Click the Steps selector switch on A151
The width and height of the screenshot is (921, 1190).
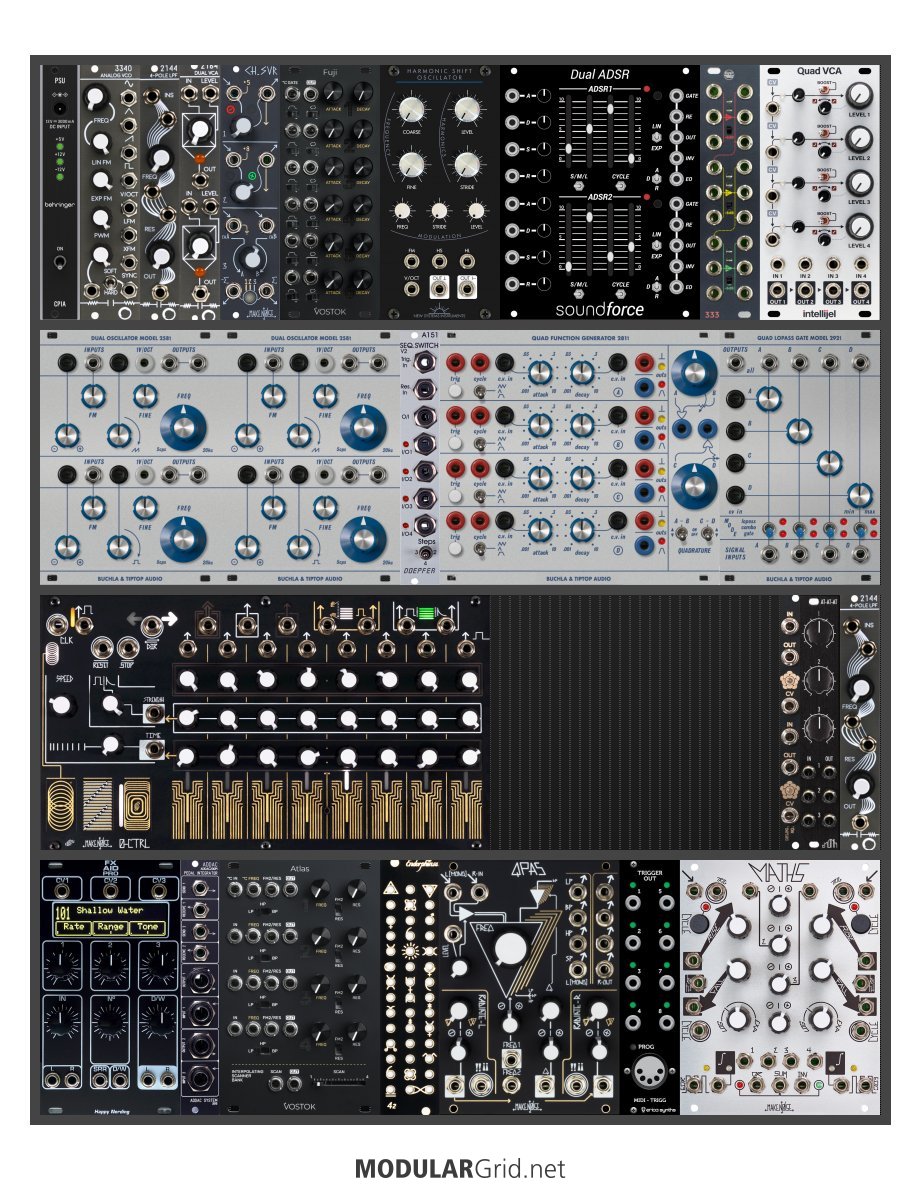tap(426, 553)
